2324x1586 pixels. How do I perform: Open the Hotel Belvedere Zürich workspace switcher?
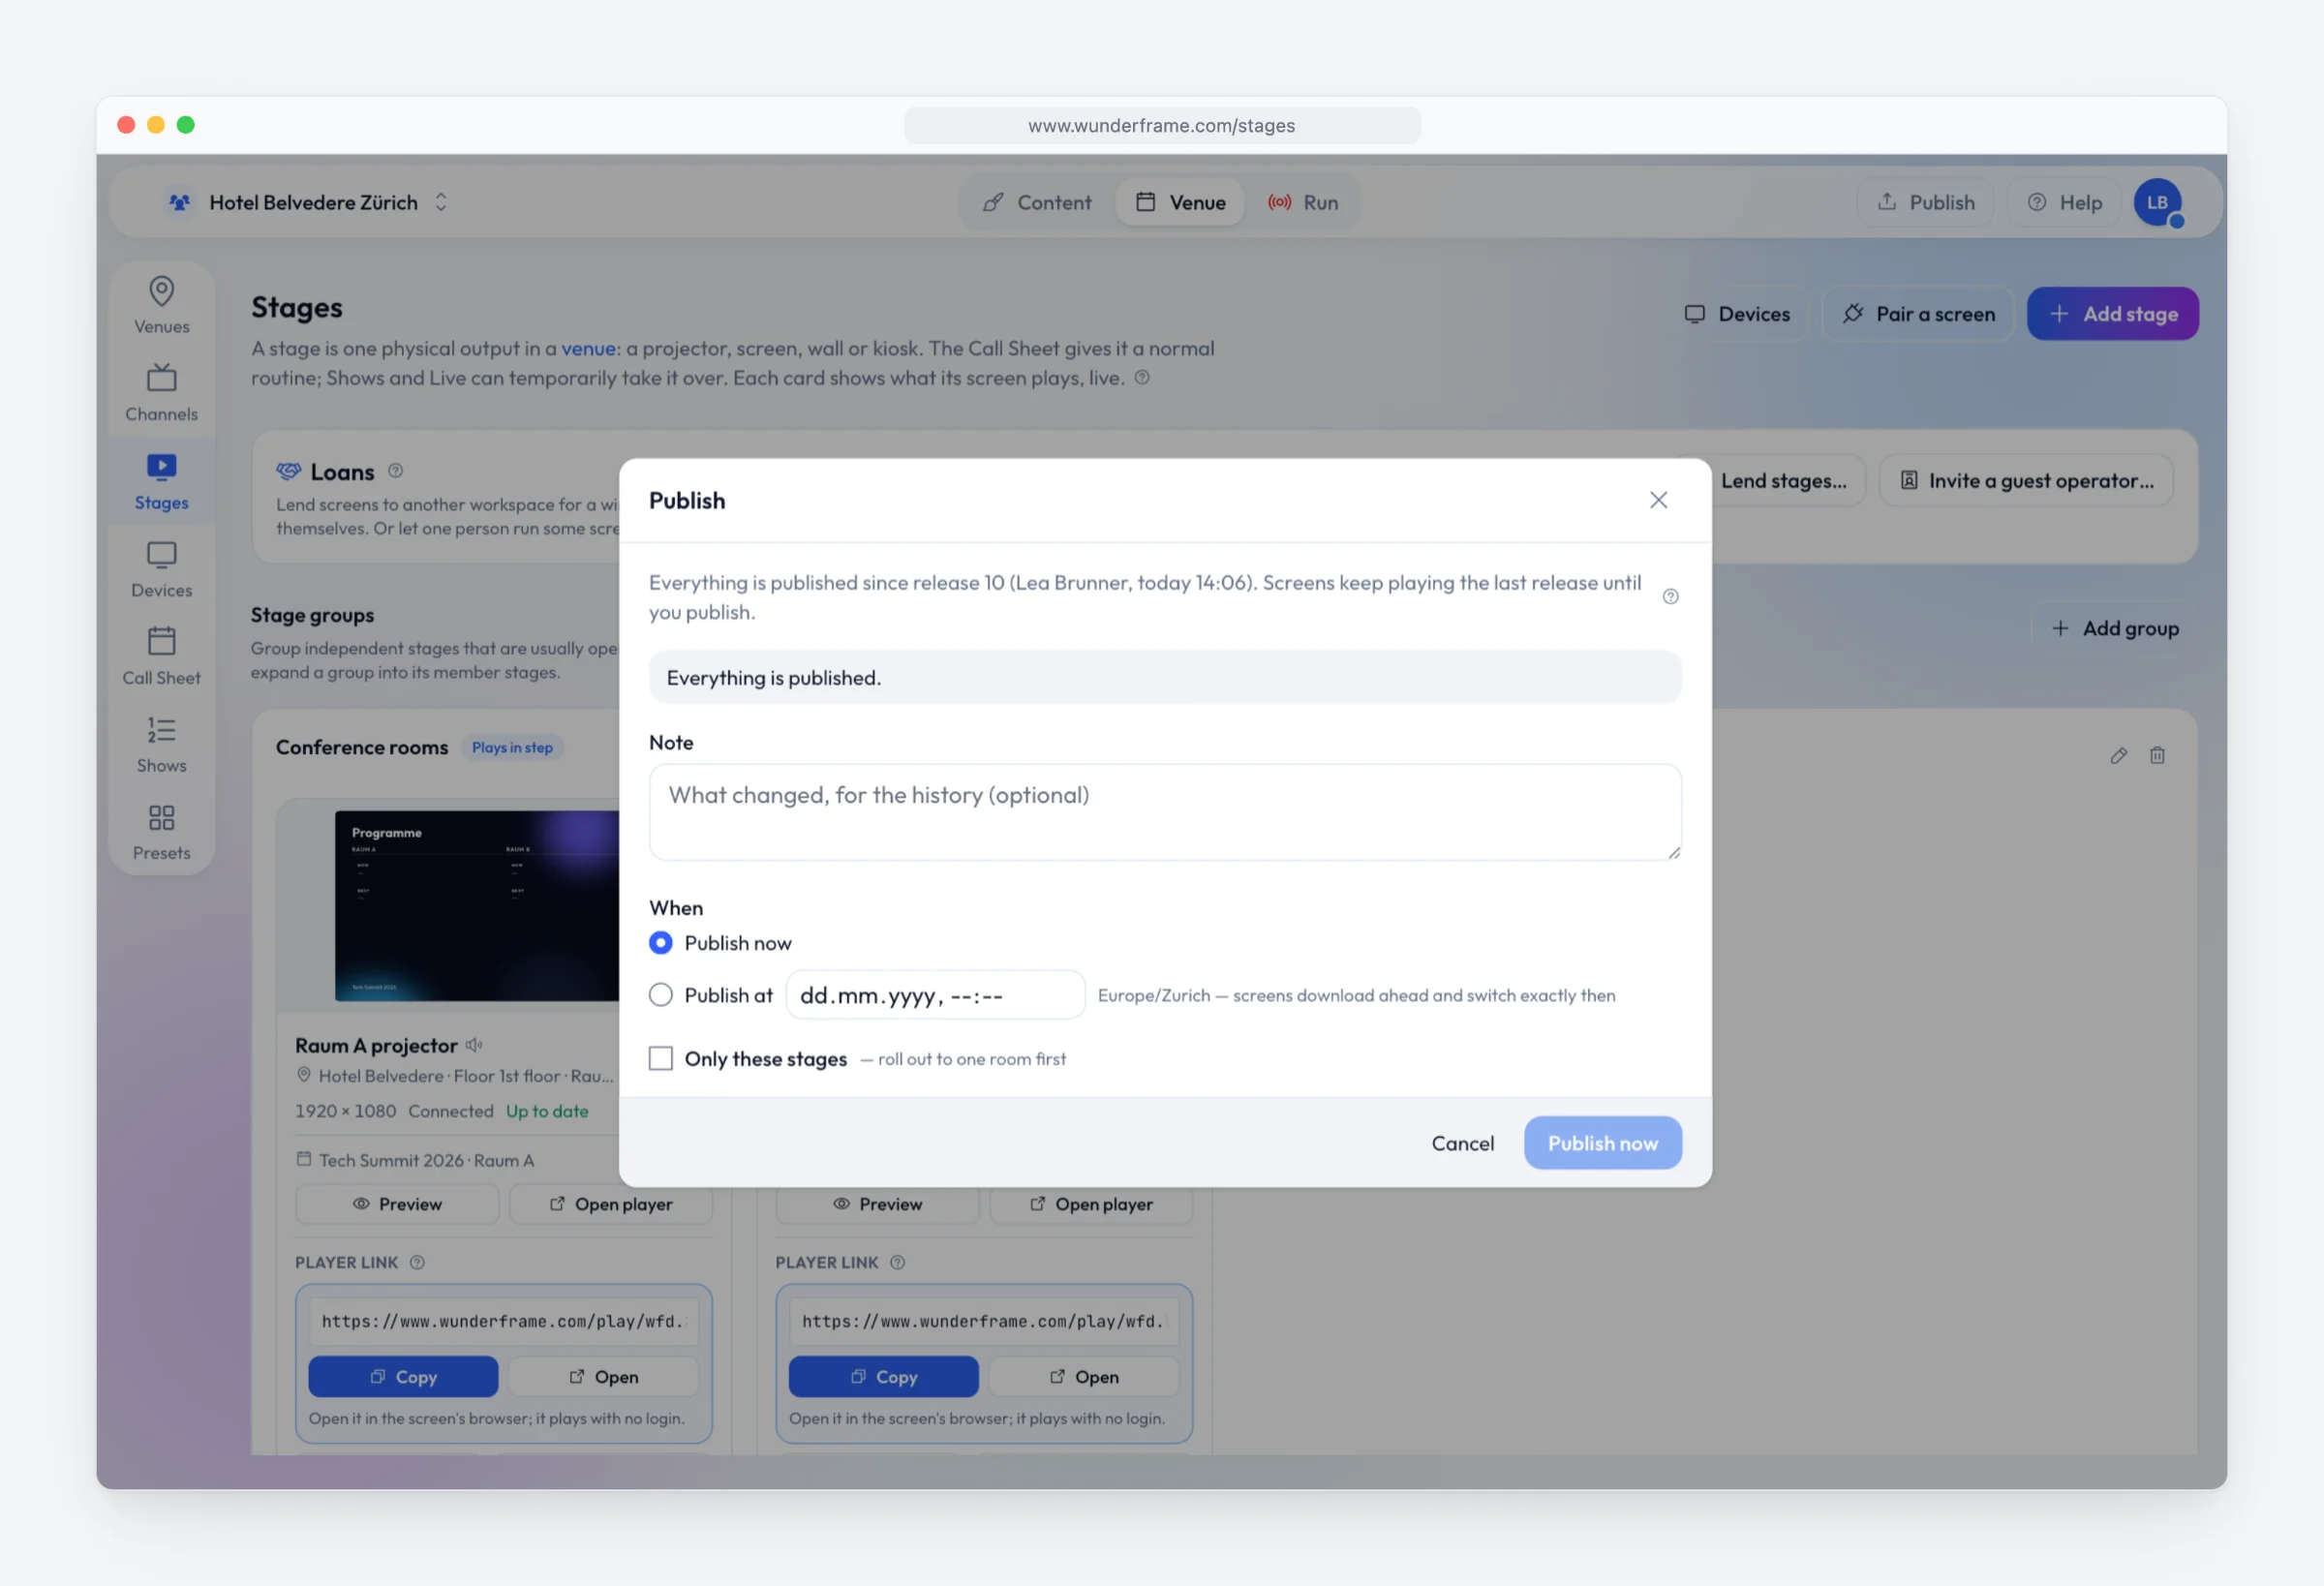(308, 202)
